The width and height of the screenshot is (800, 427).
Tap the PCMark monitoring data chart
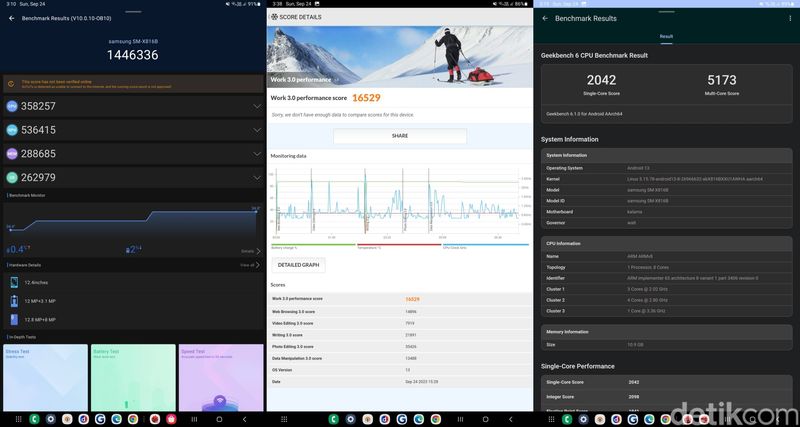click(398, 203)
